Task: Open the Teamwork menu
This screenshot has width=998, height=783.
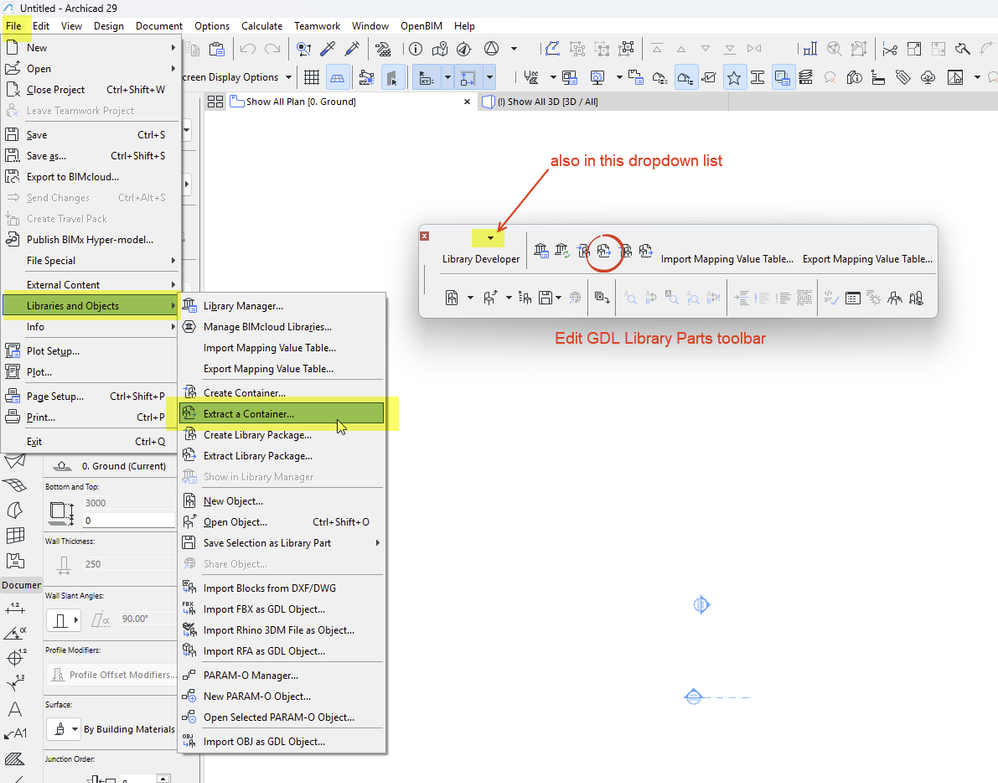Action: pos(317,26)
